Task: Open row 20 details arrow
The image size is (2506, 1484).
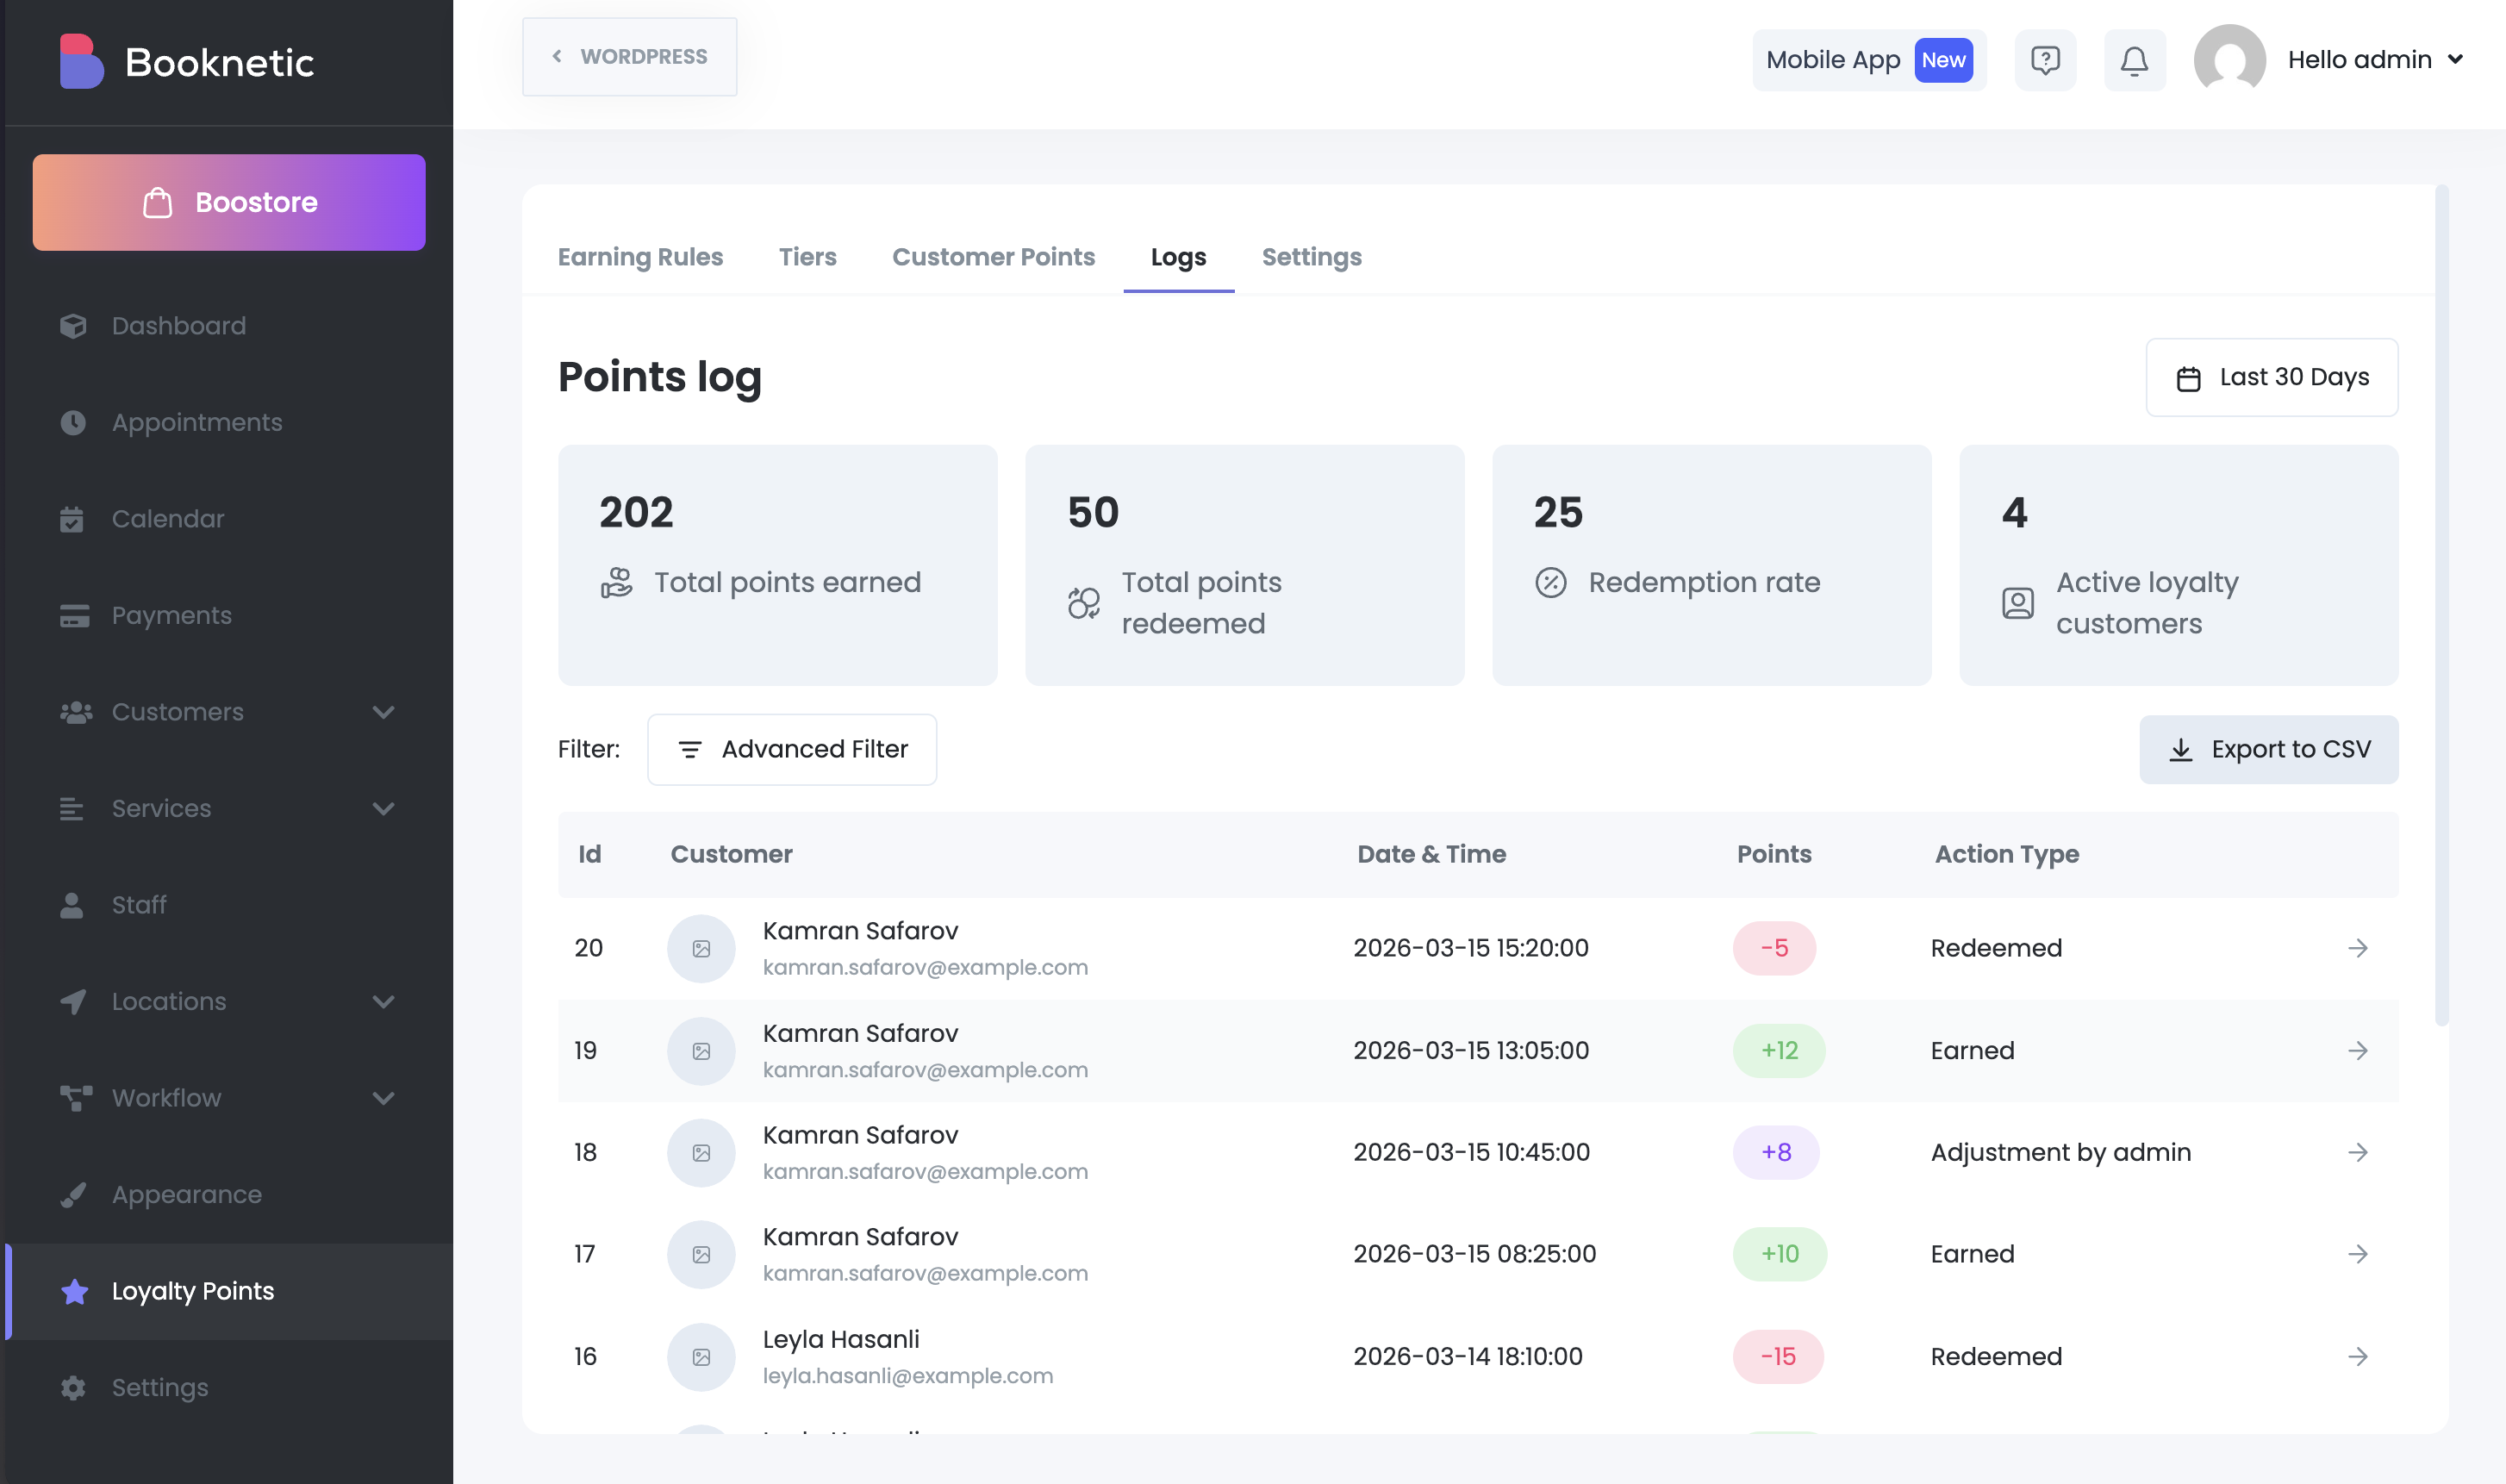Action: click(x=2357, y=948)
